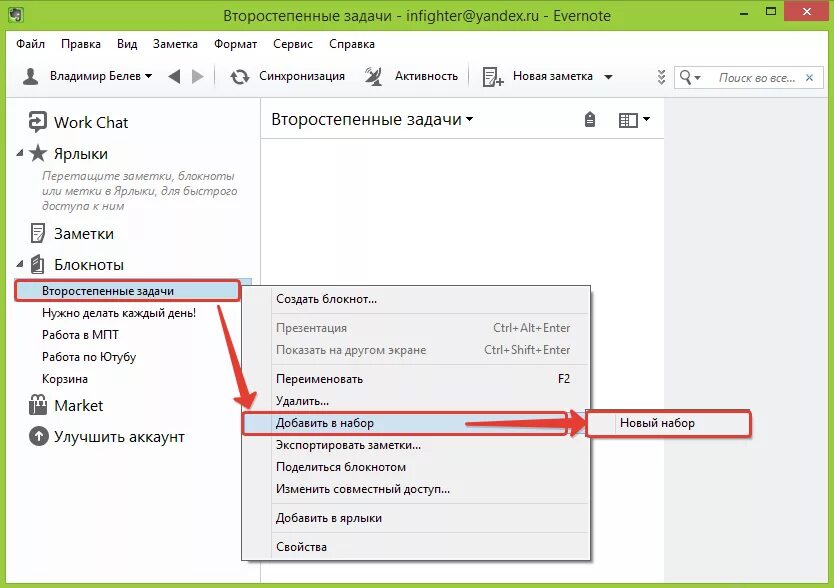834x588 pixels.
Task: Click the Evernote elephant icon in title bar
Action: coord(15,13)
